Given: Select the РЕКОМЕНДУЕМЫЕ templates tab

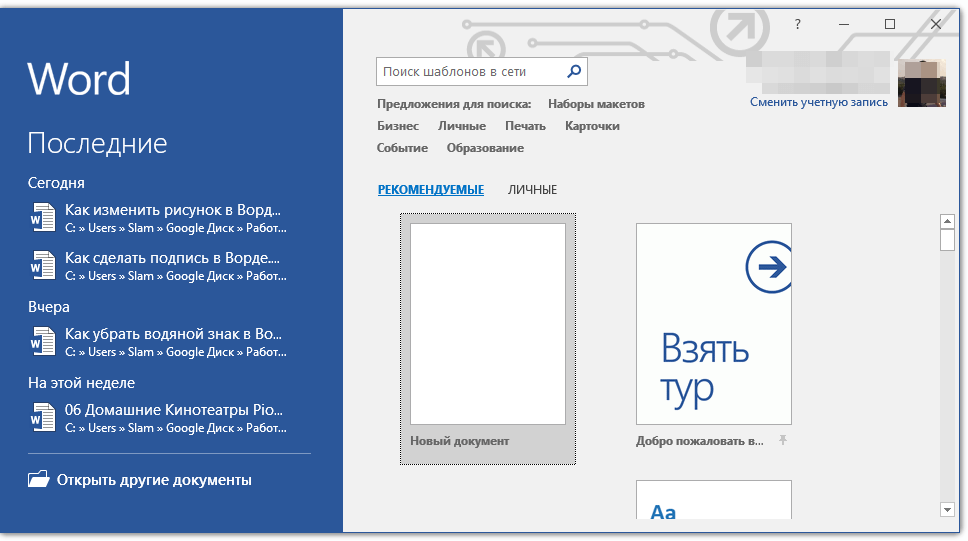Looking at the screenshot, I should (430, 190).
